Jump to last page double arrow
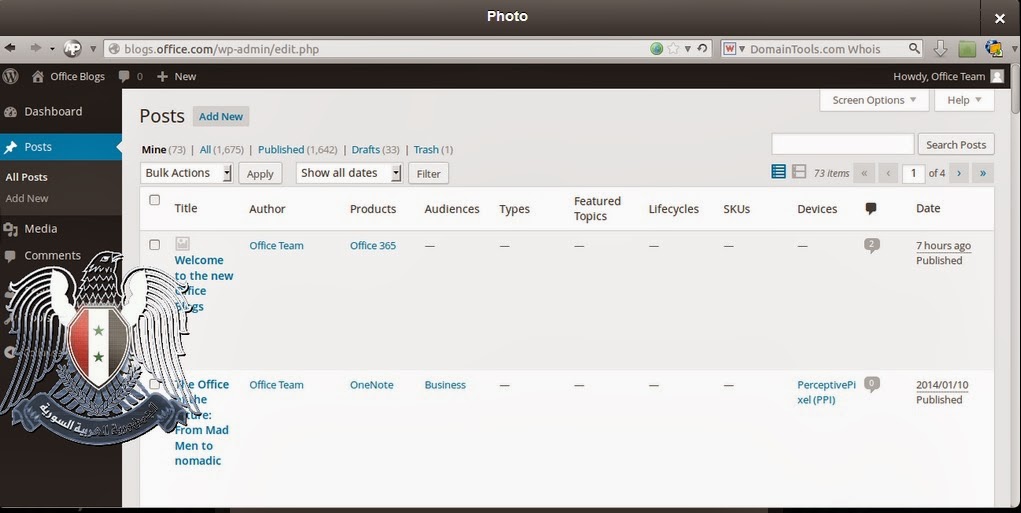The image size is (1021, 513). [x=983, y=173]
